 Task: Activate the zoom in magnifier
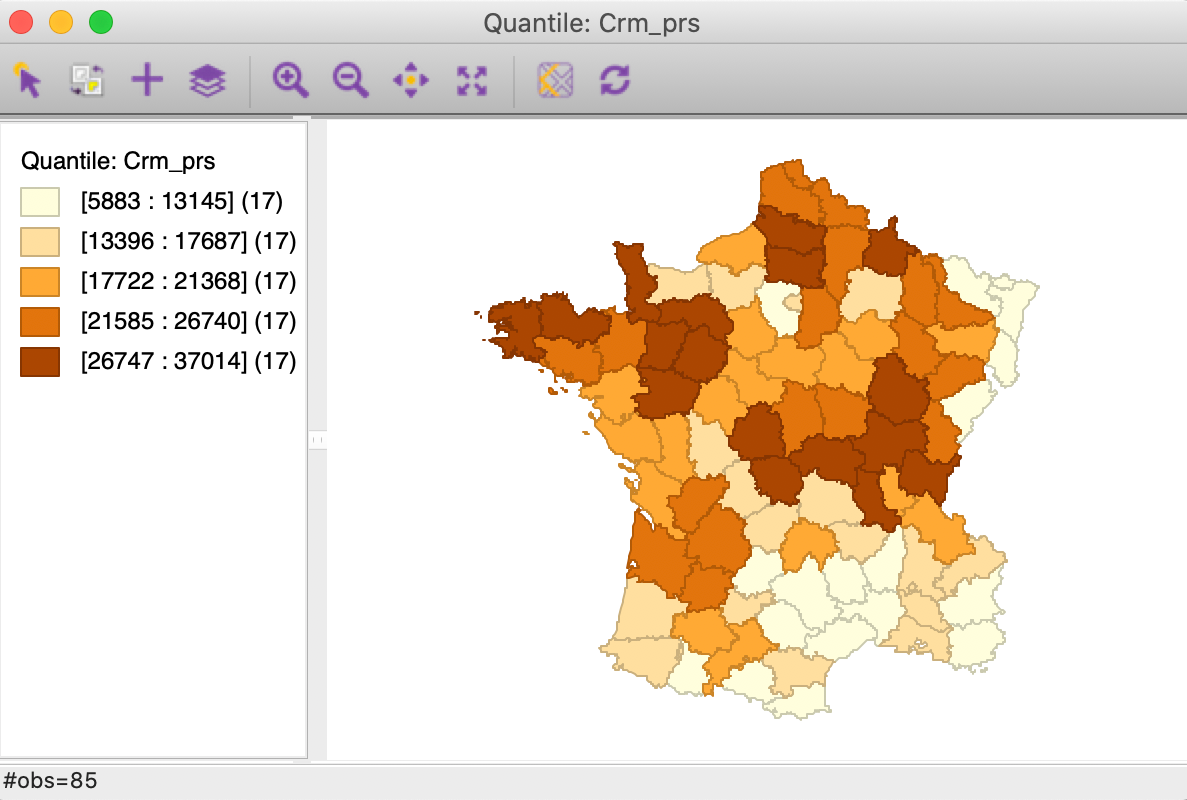291,80
